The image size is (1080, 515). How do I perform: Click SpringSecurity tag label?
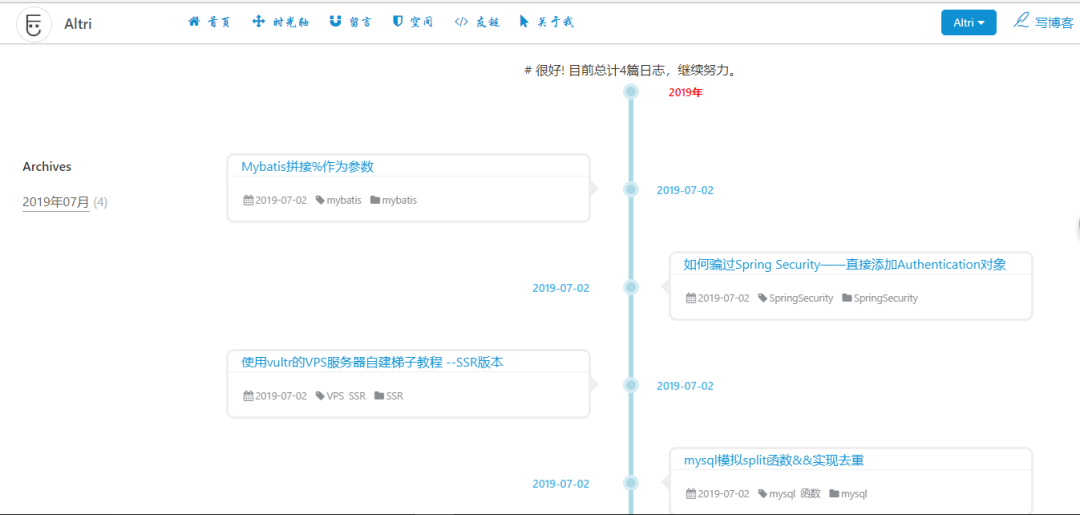tap(801, 298)
